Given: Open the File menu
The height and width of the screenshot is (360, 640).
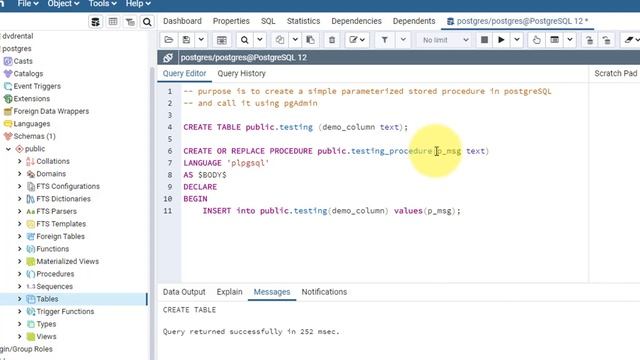Looking at the screenshot, I should pos(28,4).
